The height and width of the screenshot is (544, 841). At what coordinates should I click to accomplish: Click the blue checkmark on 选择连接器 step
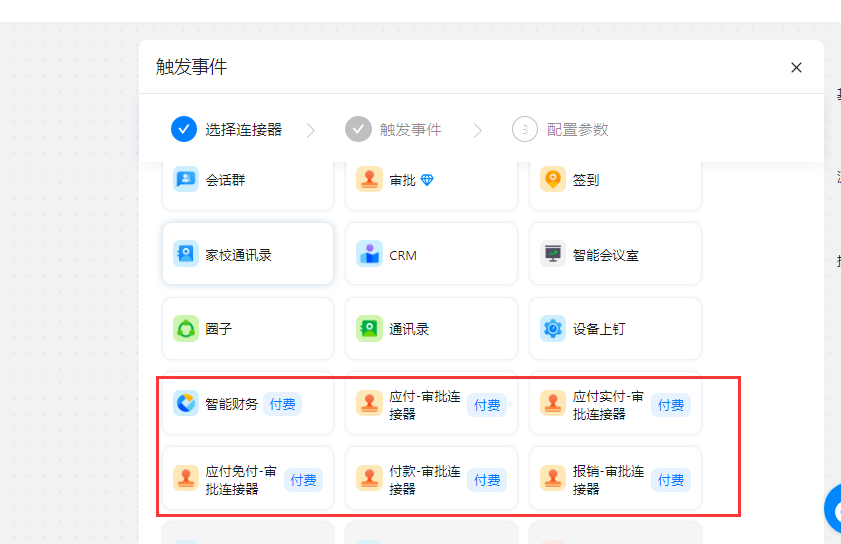point(184,129)
